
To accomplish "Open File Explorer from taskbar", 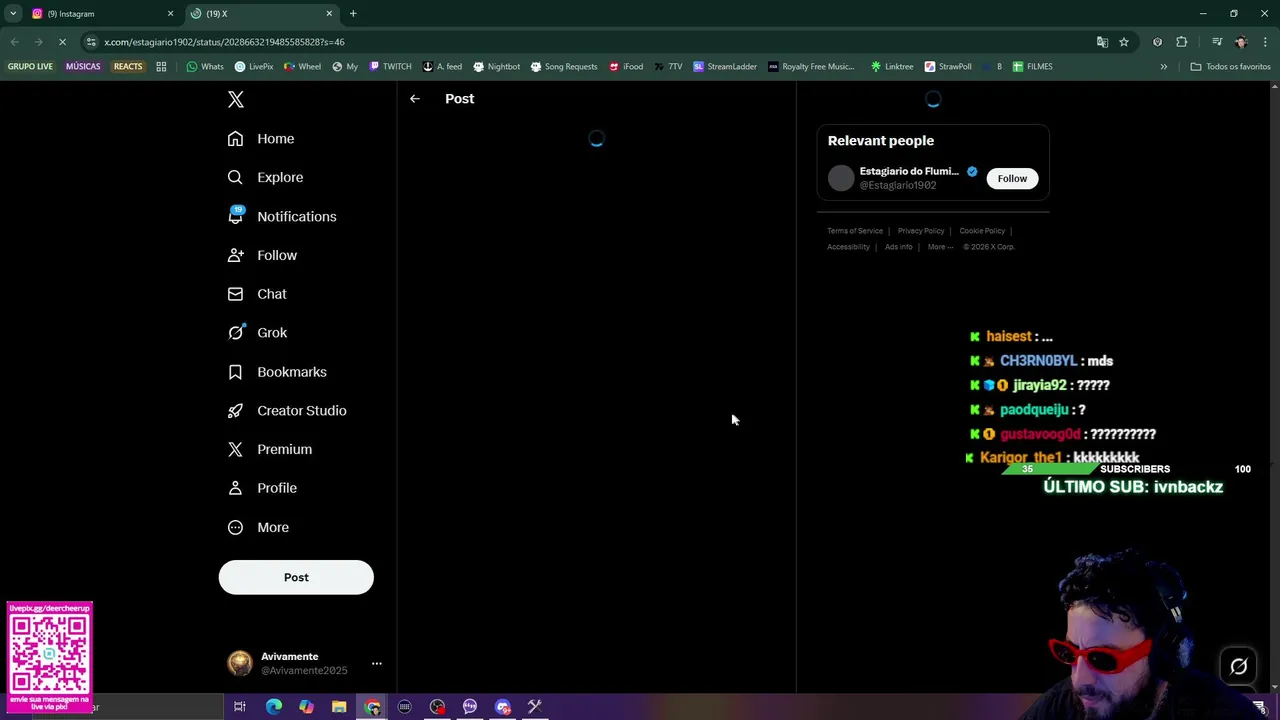I will click(339, 707).
